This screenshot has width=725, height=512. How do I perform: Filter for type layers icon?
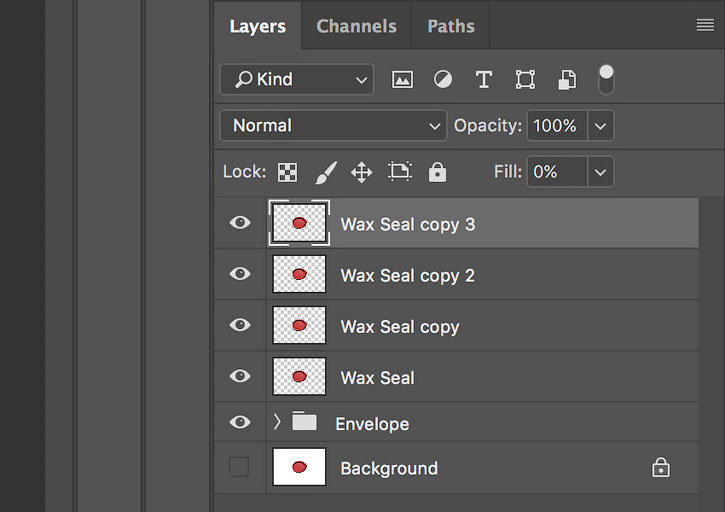tap(484, 80)
